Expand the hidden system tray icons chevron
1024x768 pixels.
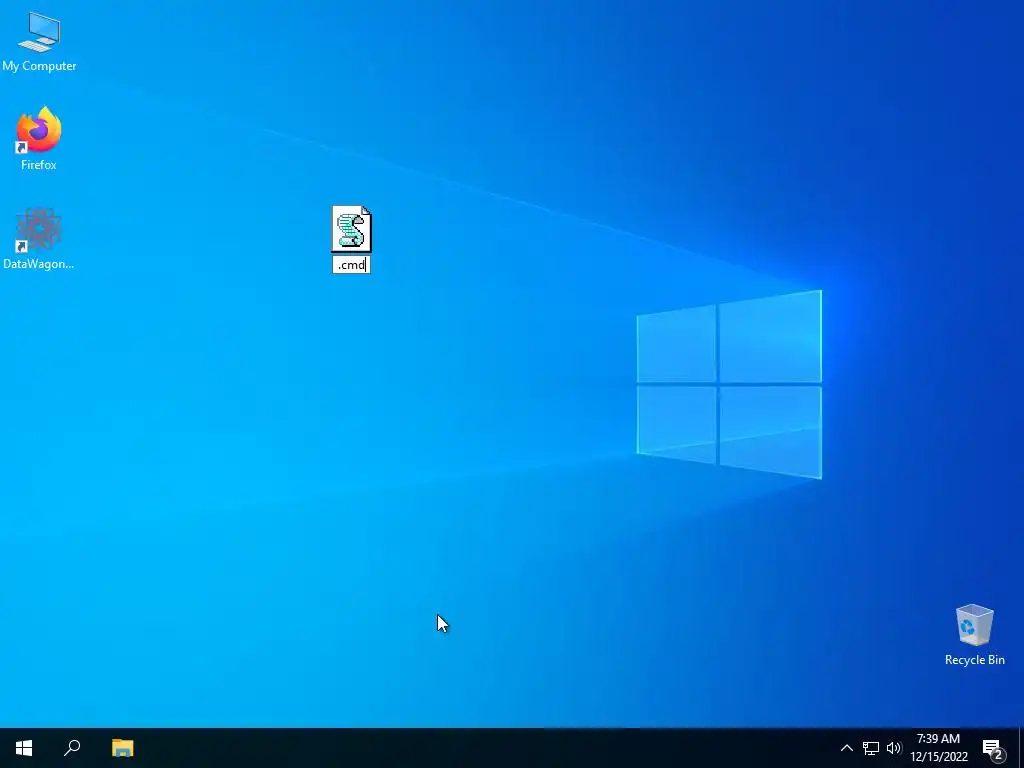tap(846, 748)
